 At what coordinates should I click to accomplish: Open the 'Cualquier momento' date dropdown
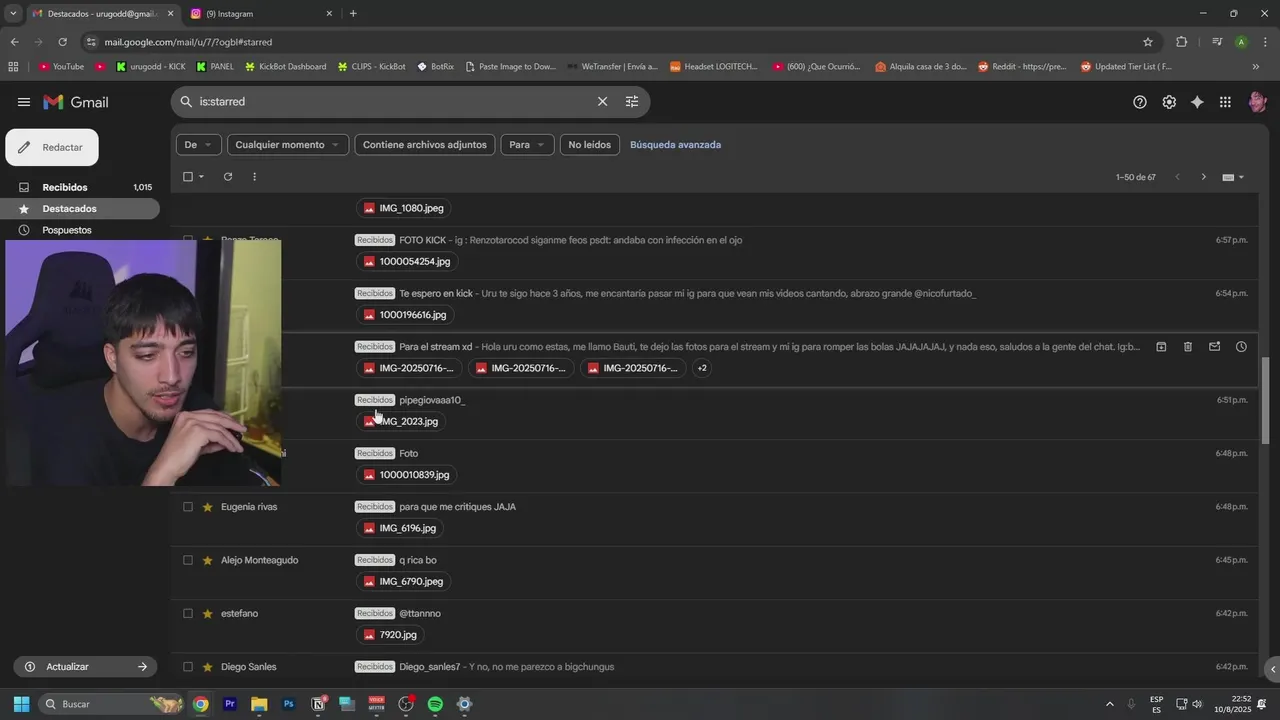(288, 145)
